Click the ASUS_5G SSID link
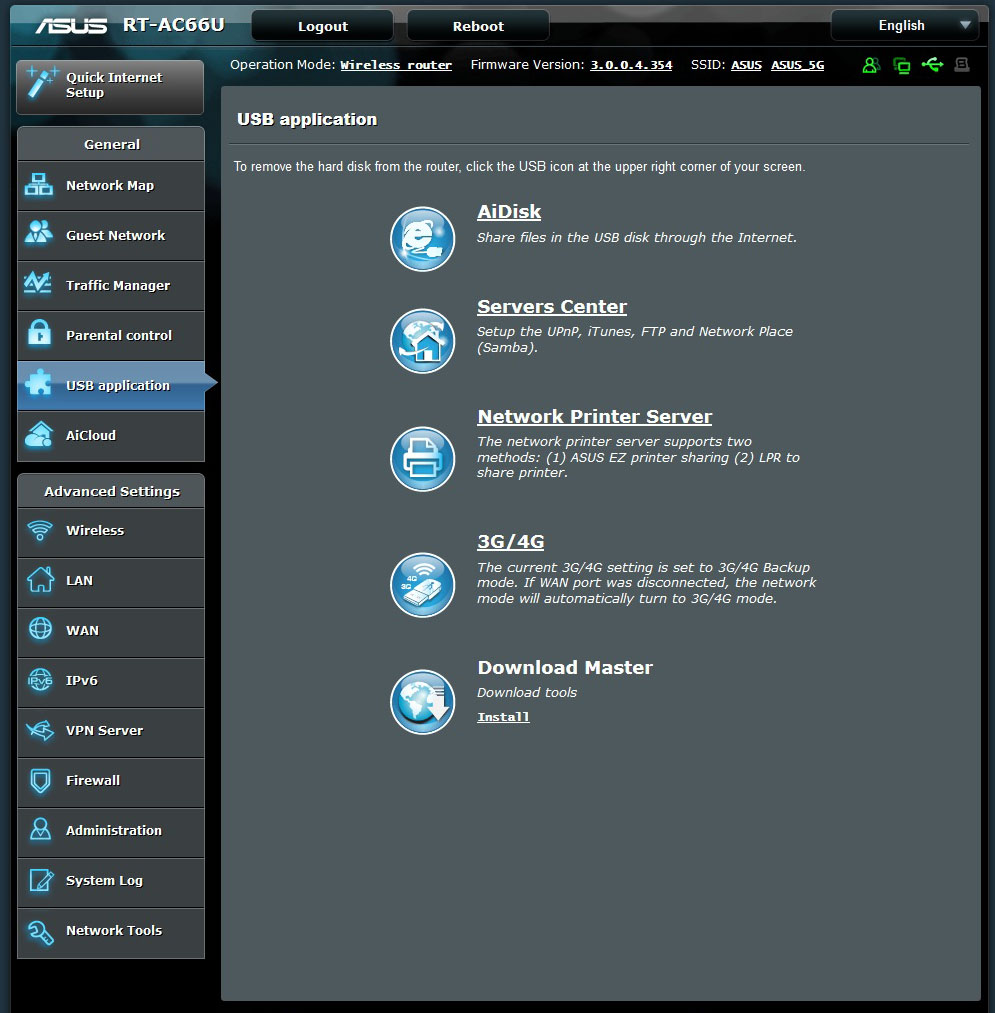The width and height of the screenshot is (995, 1013). point(797,65)
